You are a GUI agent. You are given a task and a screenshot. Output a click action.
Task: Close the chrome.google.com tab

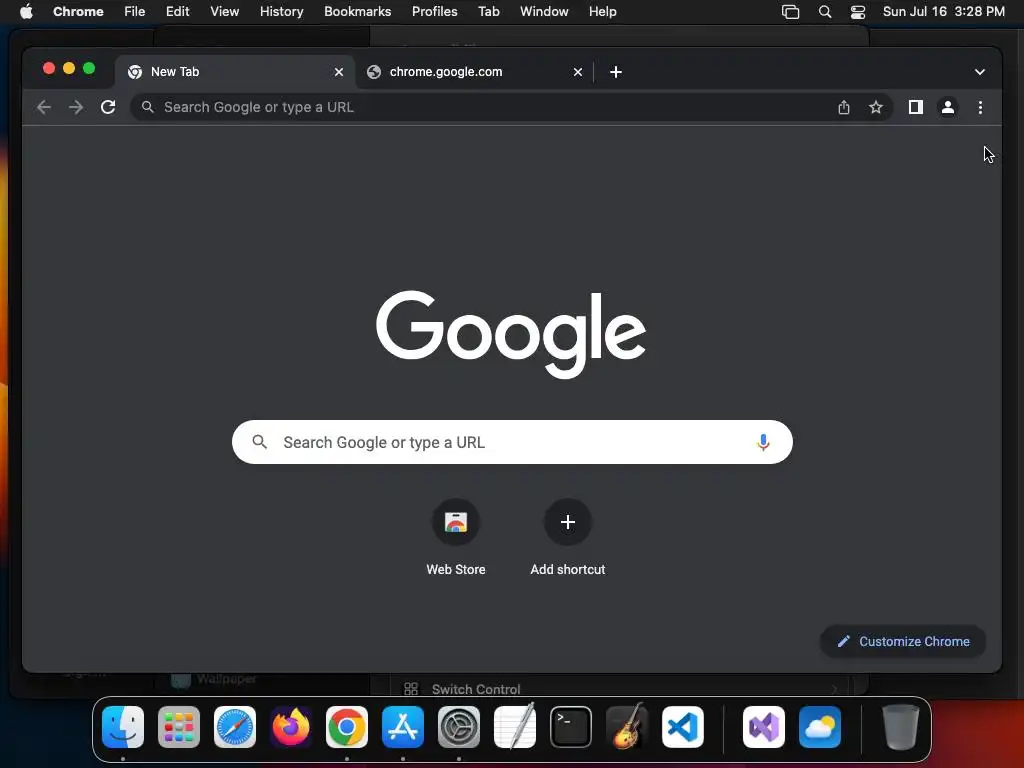(x=577, y=72)
